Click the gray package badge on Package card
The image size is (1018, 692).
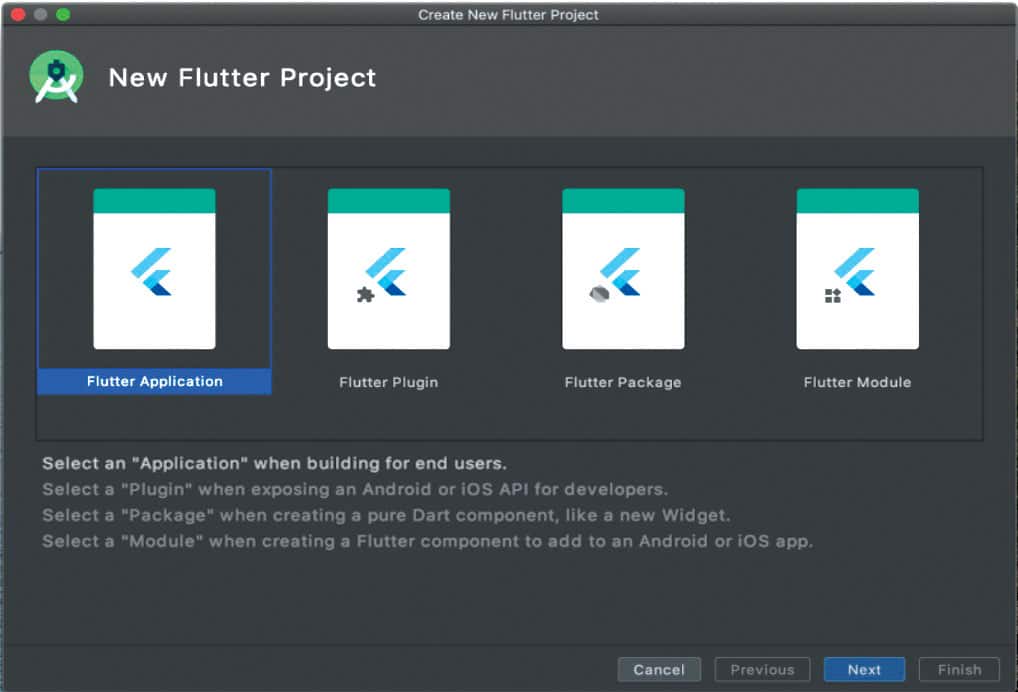(599, 295)
